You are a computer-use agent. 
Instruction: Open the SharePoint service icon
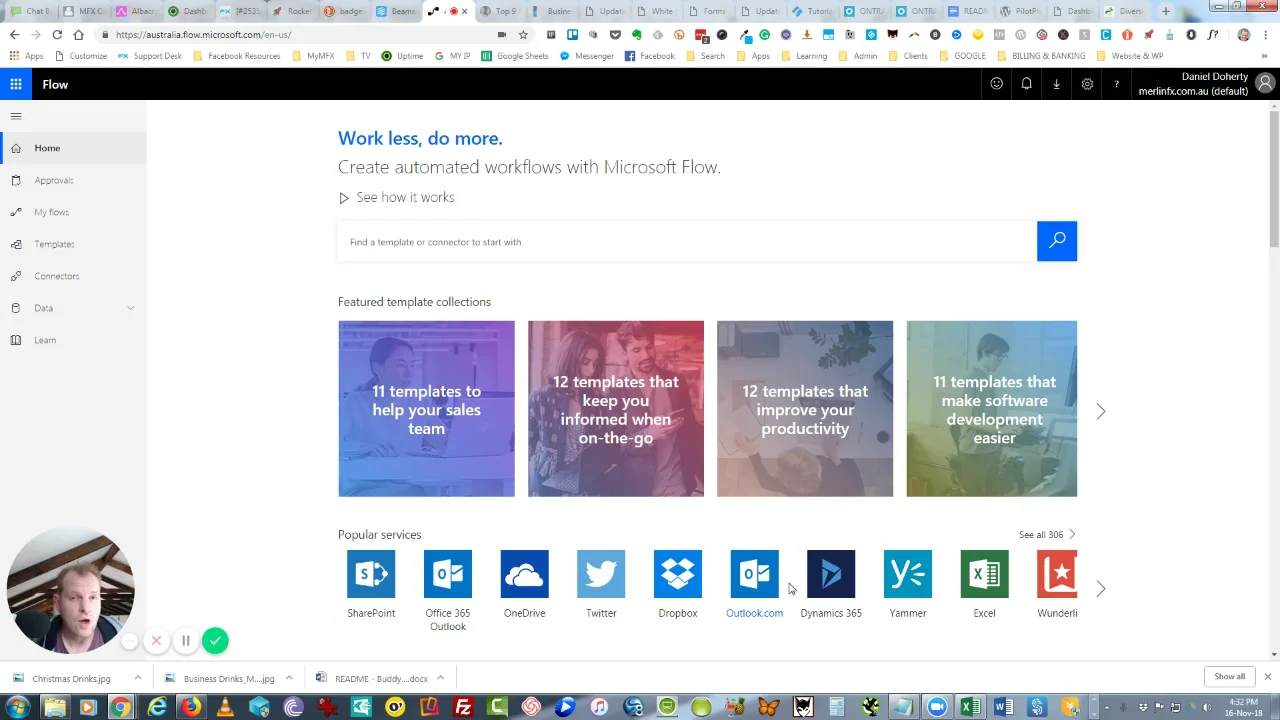[371, 574]
